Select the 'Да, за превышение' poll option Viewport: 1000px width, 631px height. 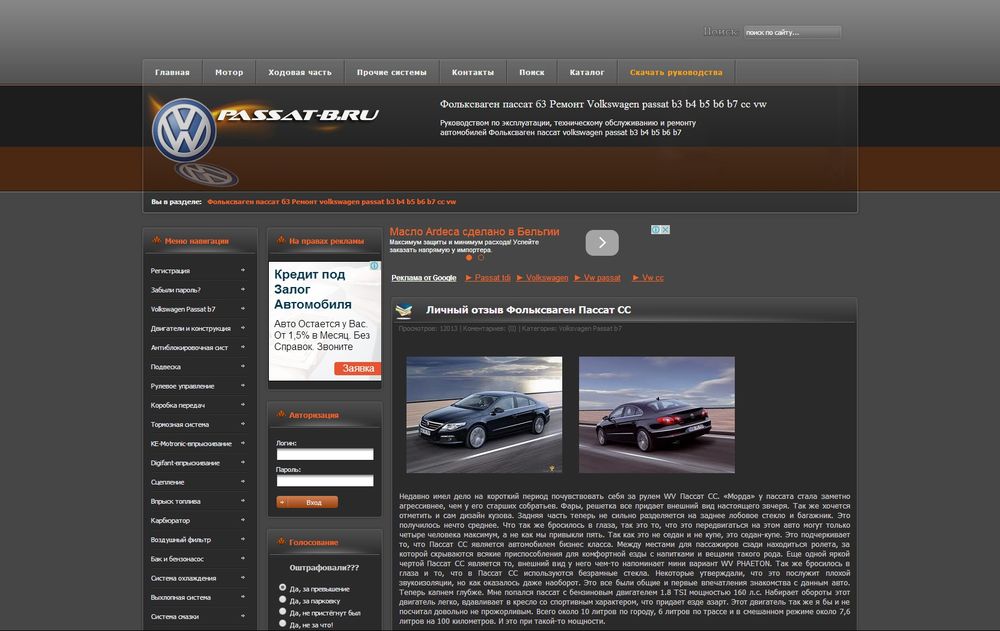(283, 588)
